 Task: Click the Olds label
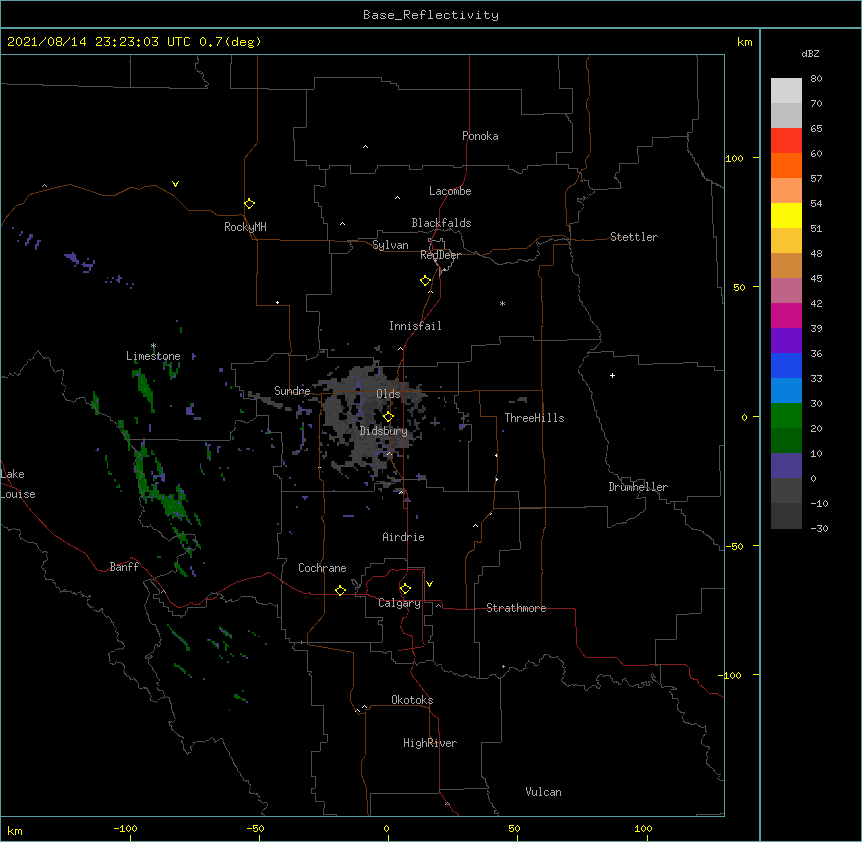click(388, 394)
